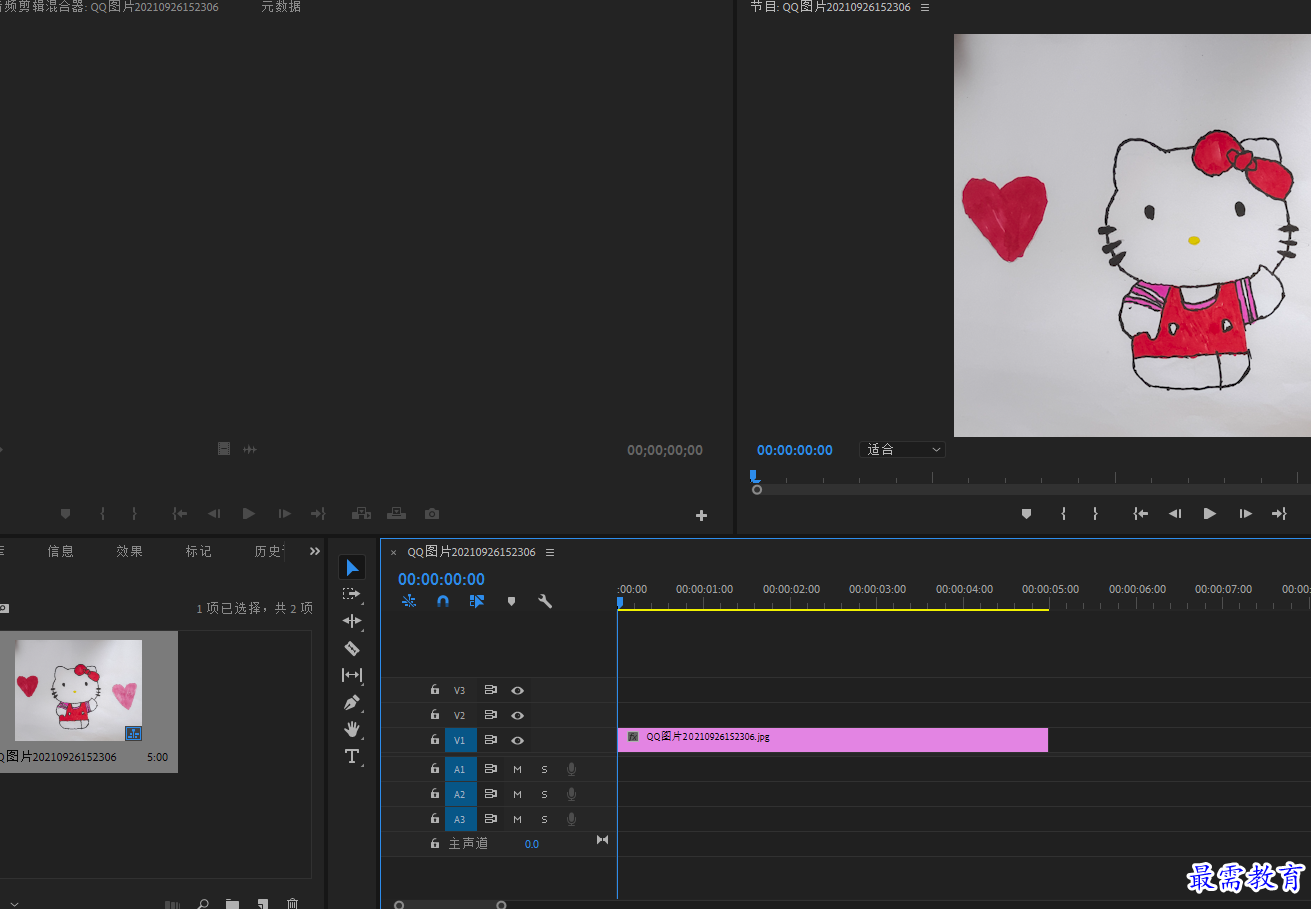Mark In point in program monitor
The image size is (1311, 909).
pyautogui.click(x=1063, y=514)
